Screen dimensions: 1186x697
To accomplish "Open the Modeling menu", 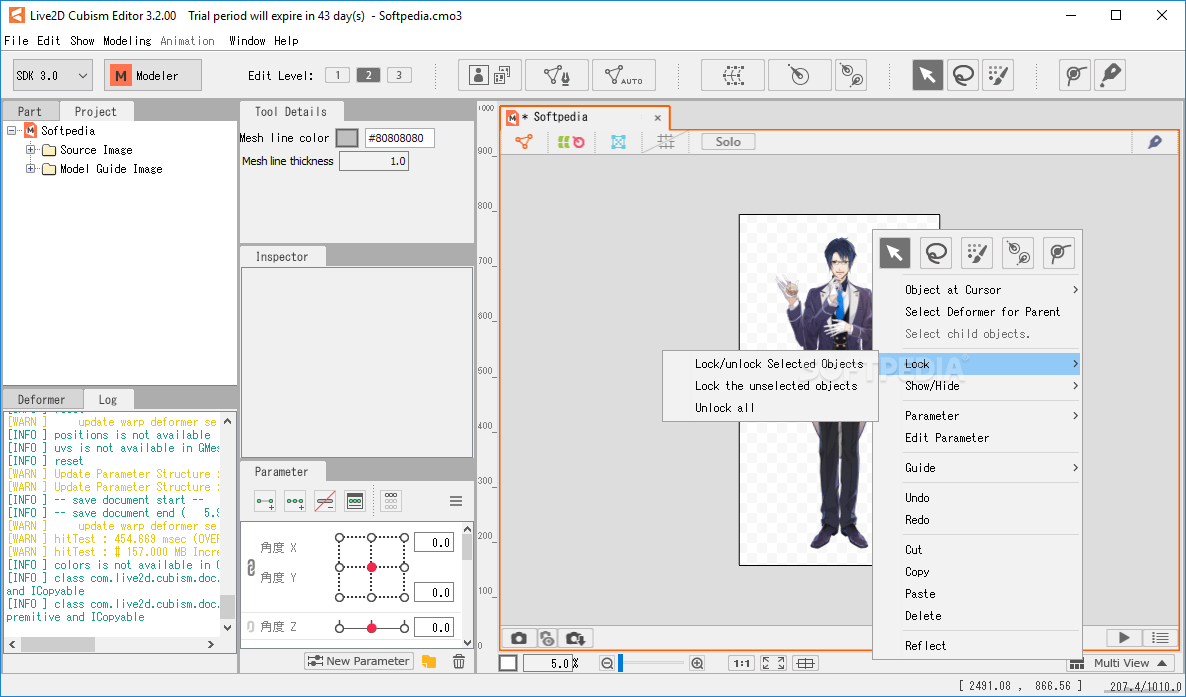I will [x=127, y=41].
